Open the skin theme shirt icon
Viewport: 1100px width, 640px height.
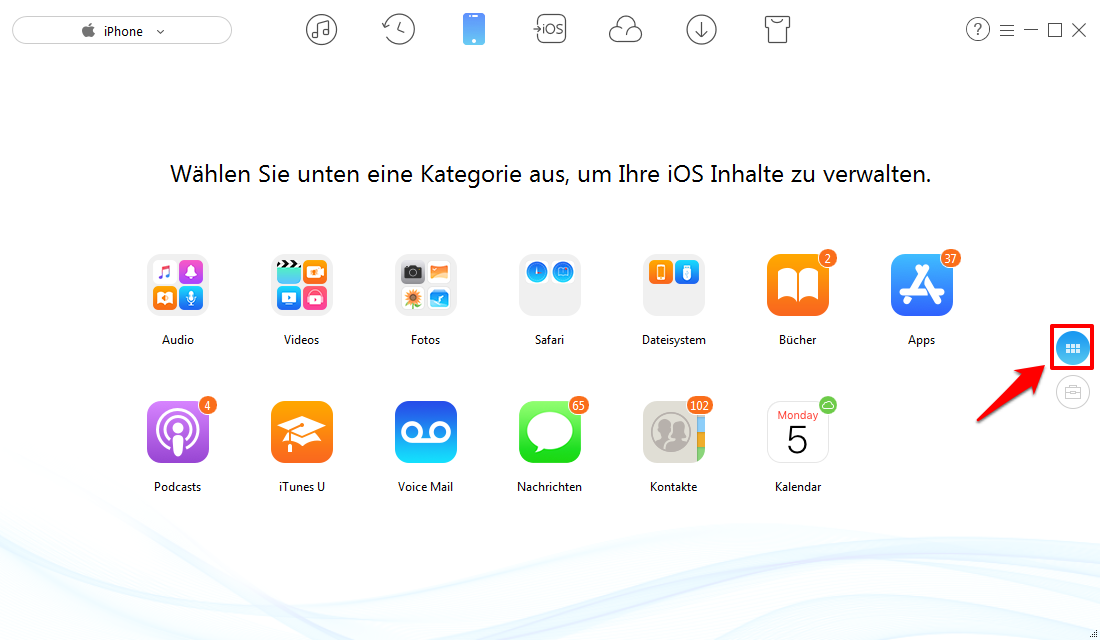pyautogui.click(x=777, y=30)
